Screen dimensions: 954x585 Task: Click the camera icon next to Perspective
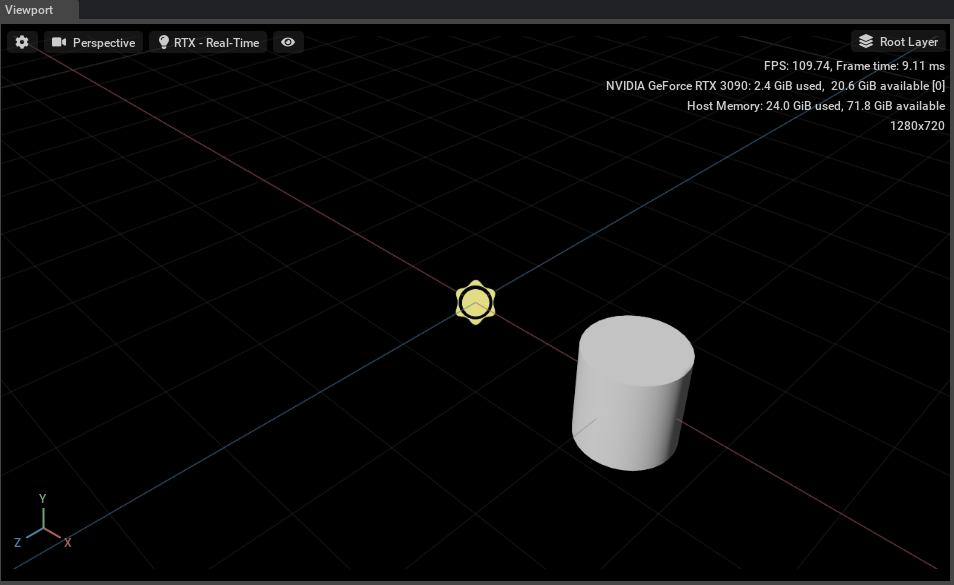(60, 42)
